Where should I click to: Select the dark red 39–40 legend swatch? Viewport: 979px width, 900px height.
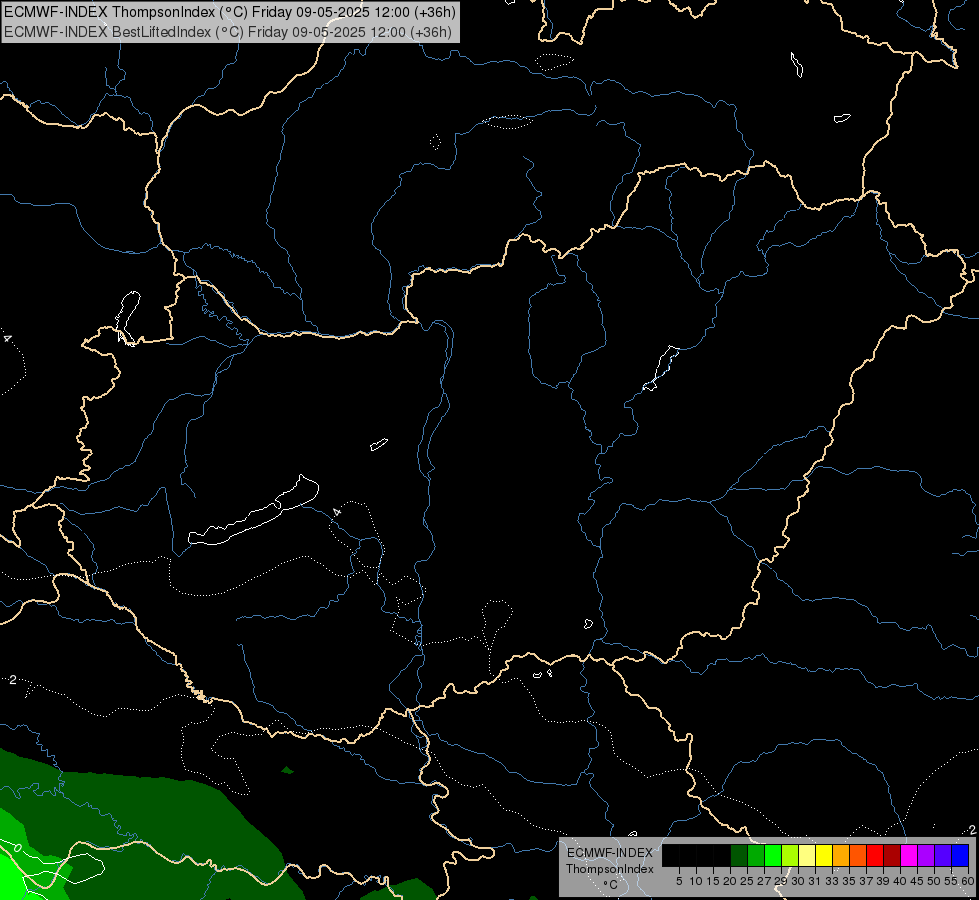click(892, 856)
